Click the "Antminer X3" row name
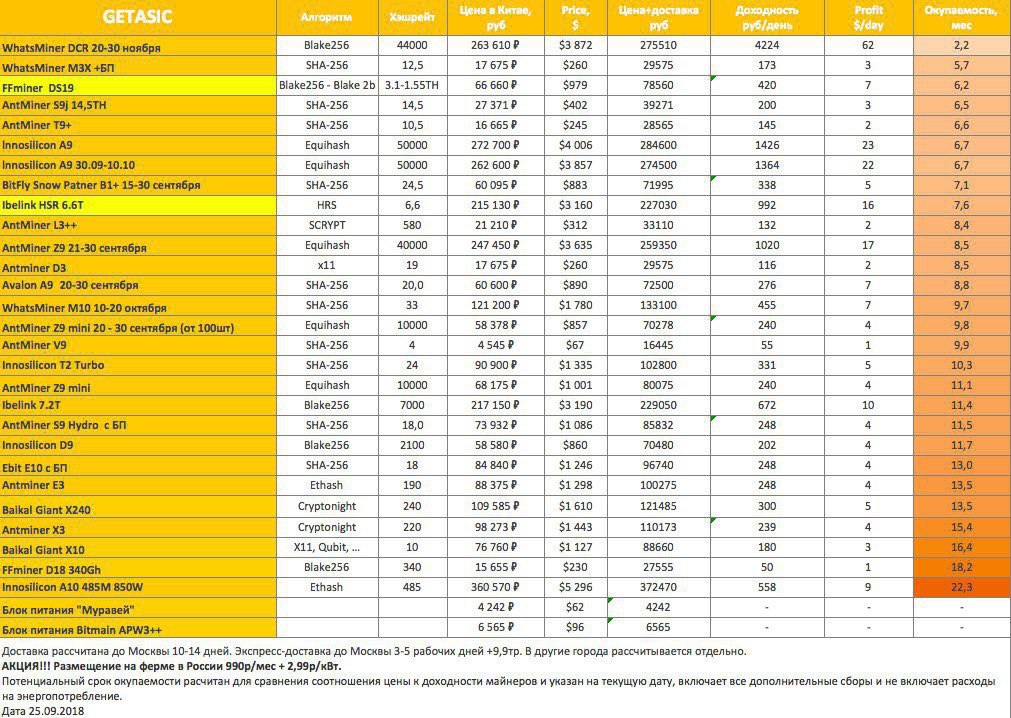 pos(138,527)
